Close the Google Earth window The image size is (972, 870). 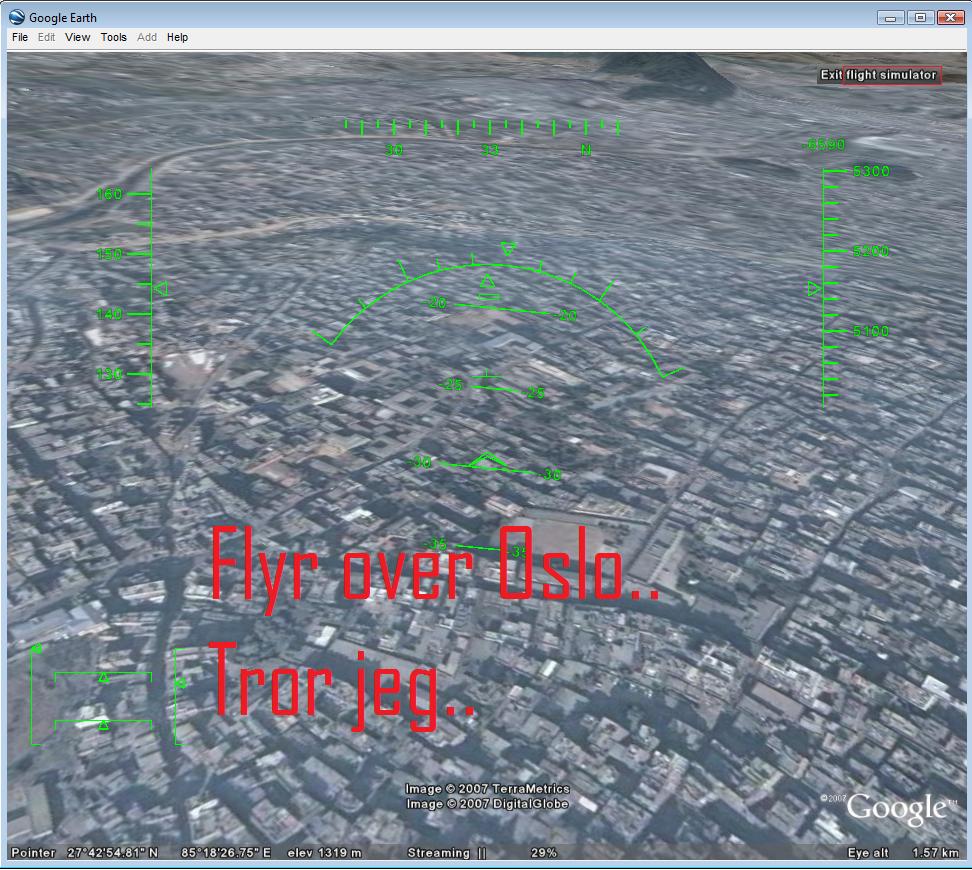950,18
